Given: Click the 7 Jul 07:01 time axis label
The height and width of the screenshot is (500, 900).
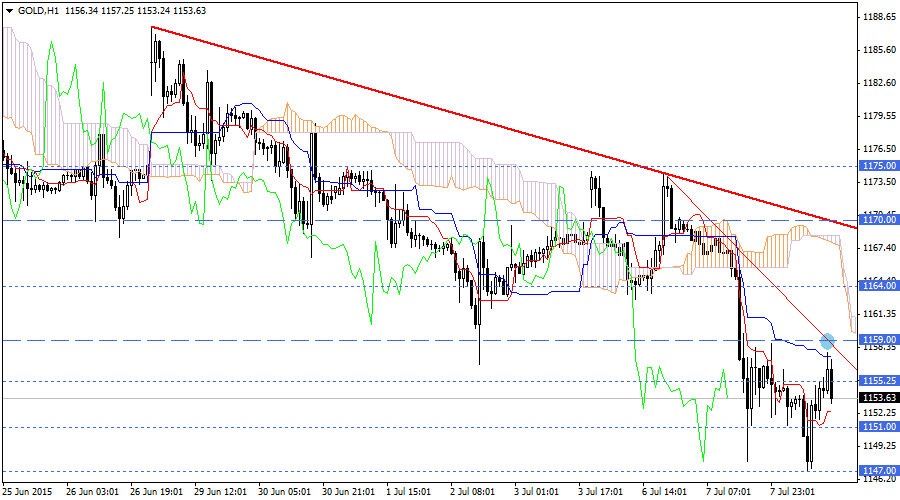Looking at the screenshot, I should click(729, 492).
